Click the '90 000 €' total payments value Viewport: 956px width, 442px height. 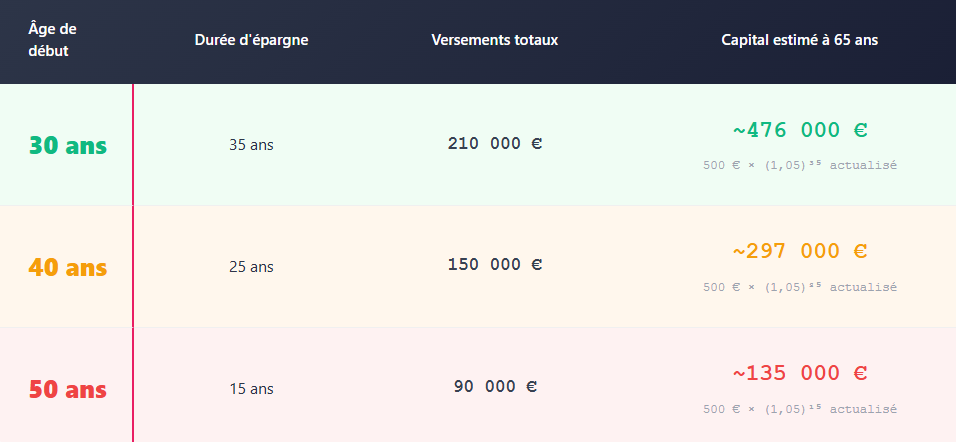click(494, 387)
